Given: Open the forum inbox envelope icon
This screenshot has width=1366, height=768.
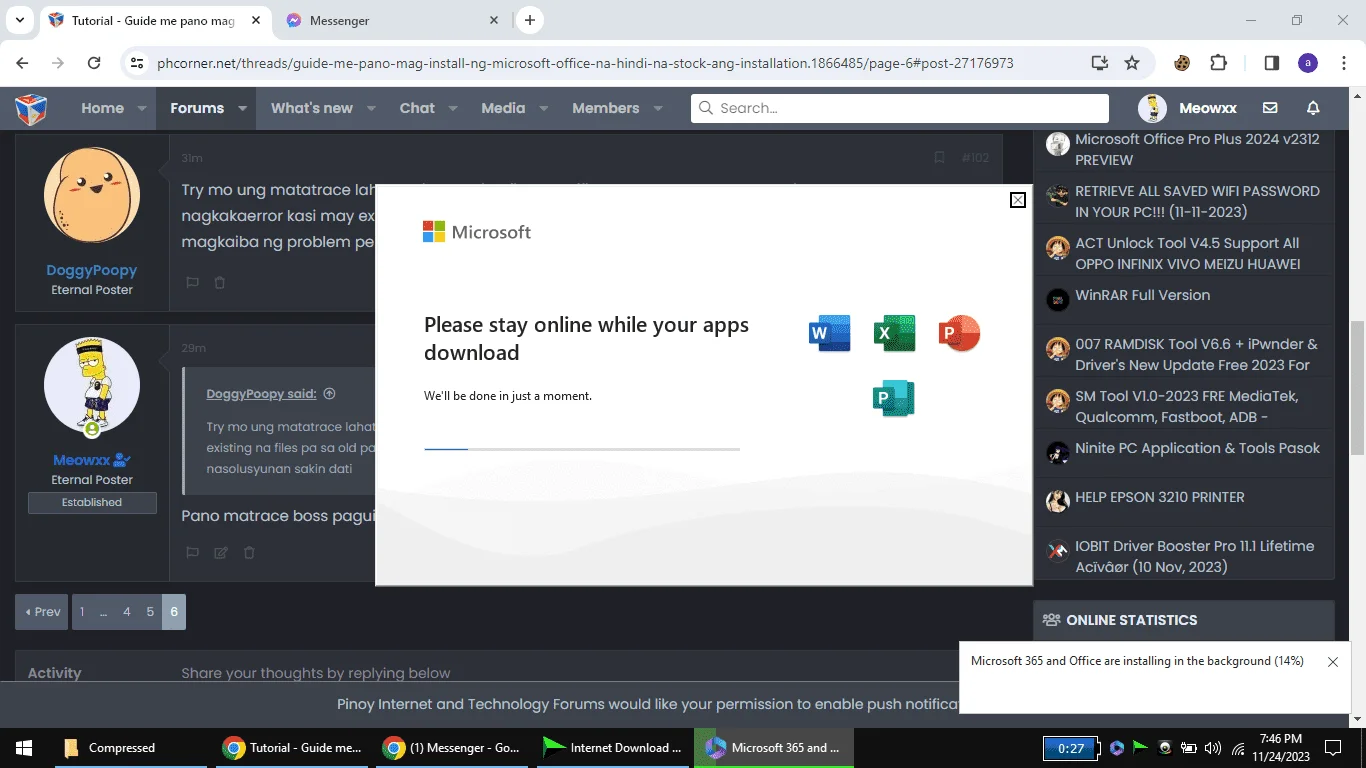Looking at the screenshot, I should click(x=1270, y=108).
